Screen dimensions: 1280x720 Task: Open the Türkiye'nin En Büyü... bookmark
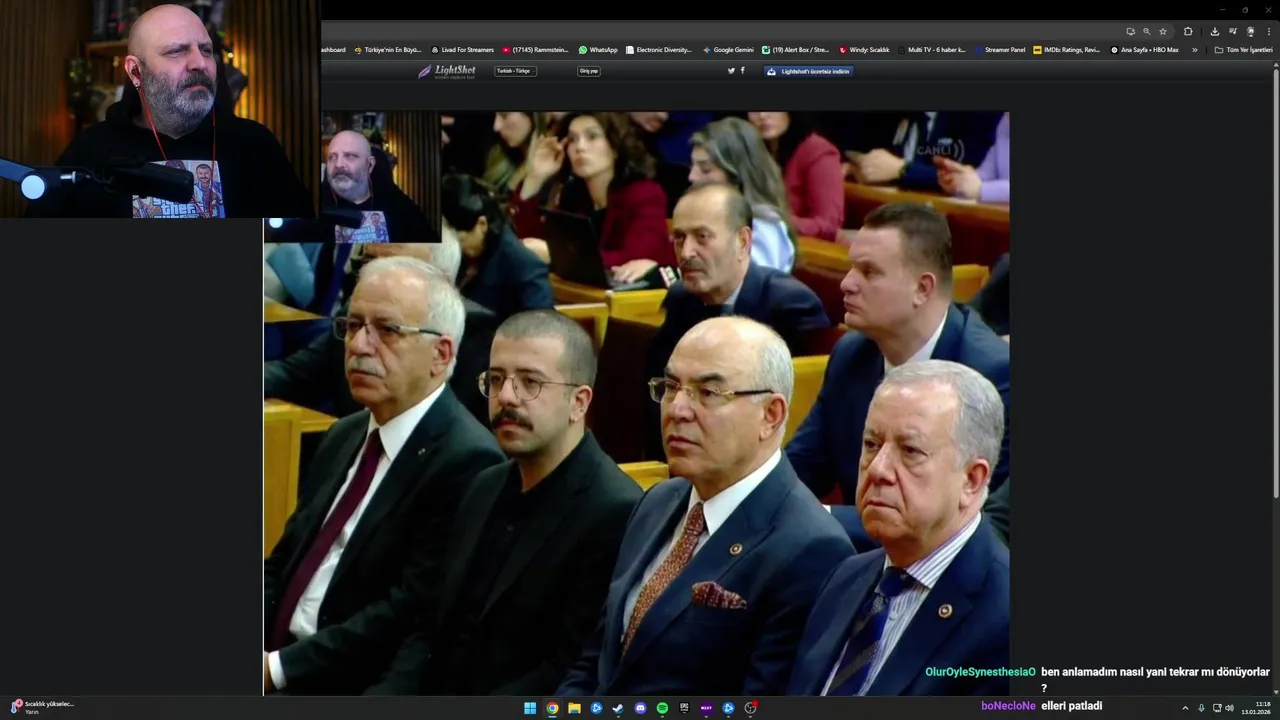click(x=388, y=49)
